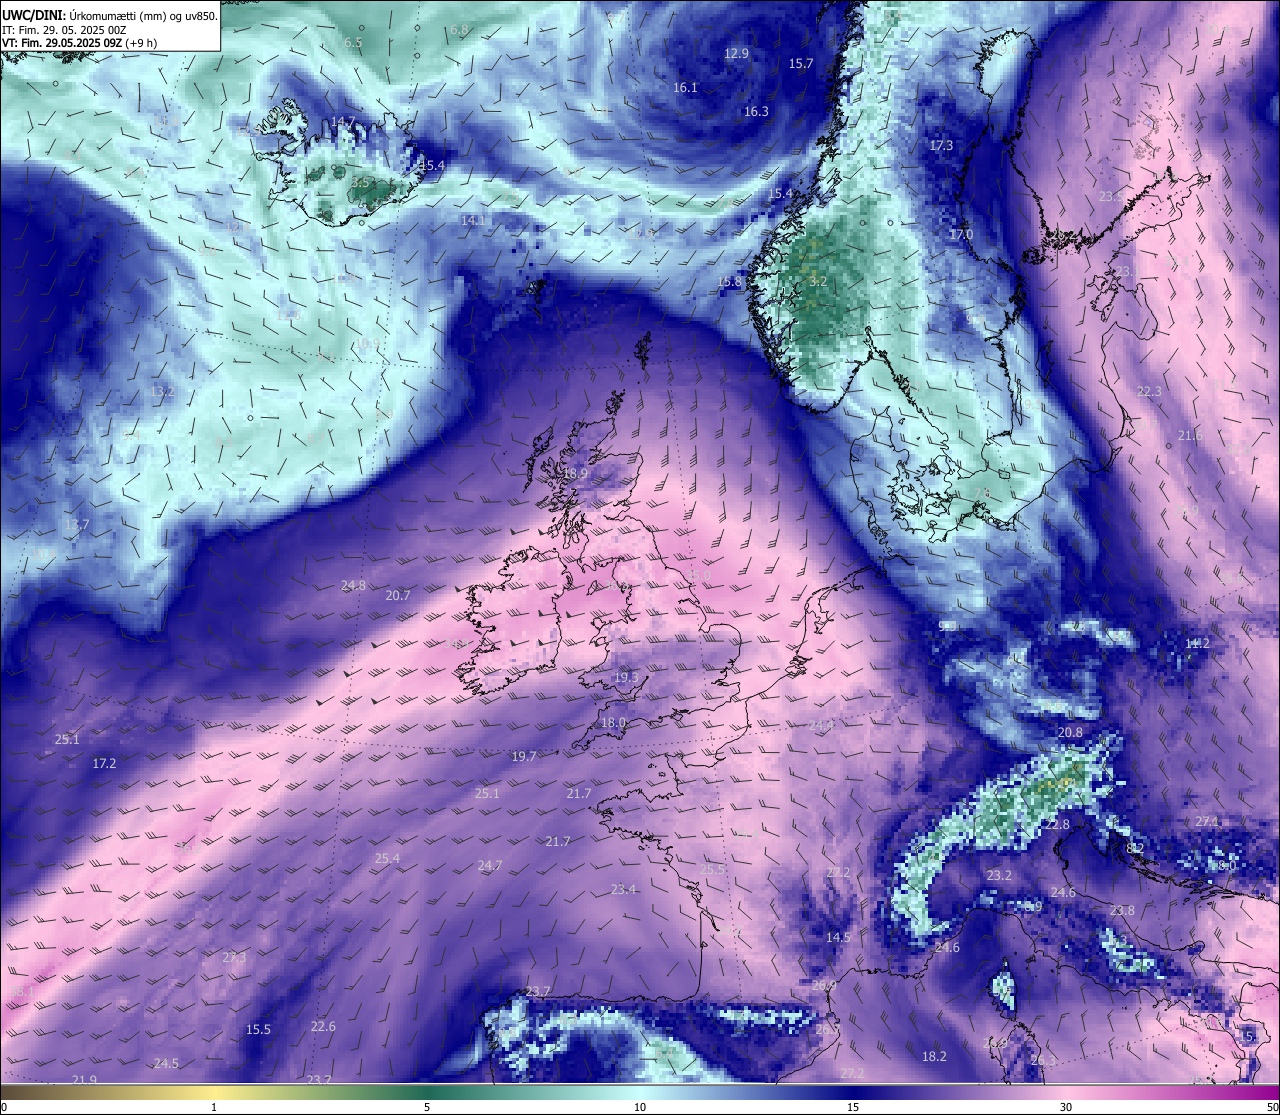Click the 23.8 value label
The height and width of the screenshot is (1115, 1280).
pyautogui.click(x=1122, y=911)
